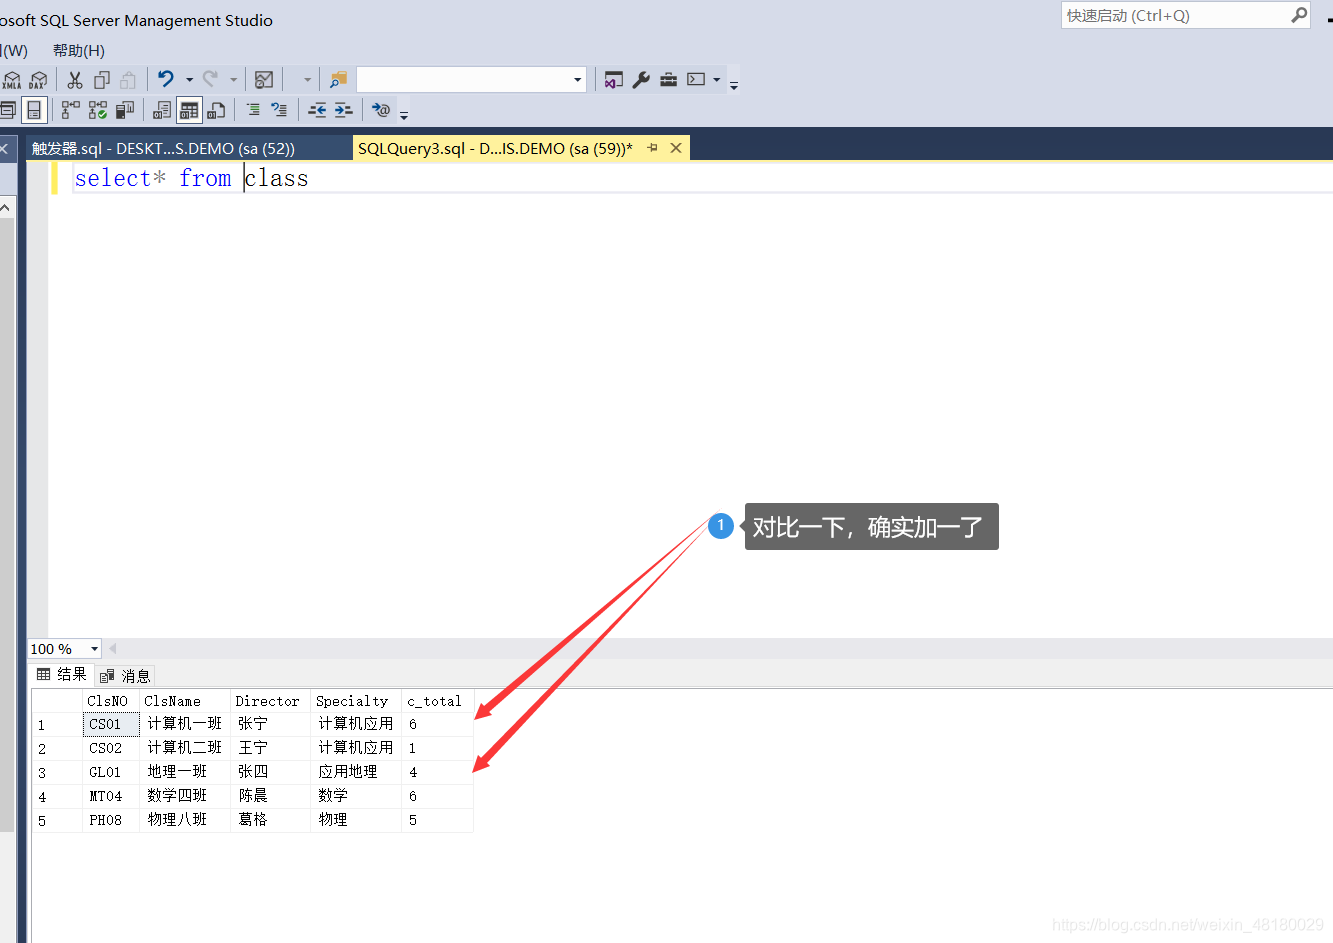This screenshot has height=943, width=1333.
Task: Decrease line indent icon
Action: (317, 110)
